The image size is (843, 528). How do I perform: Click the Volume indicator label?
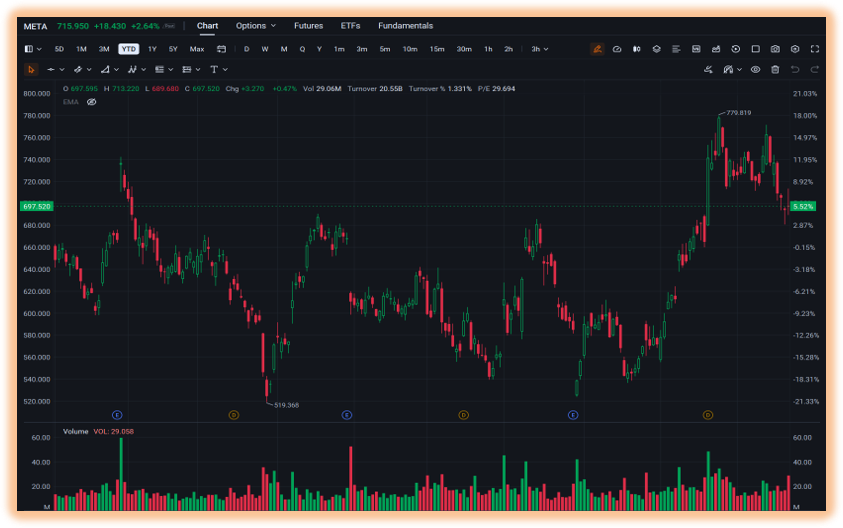pos(75,431)
